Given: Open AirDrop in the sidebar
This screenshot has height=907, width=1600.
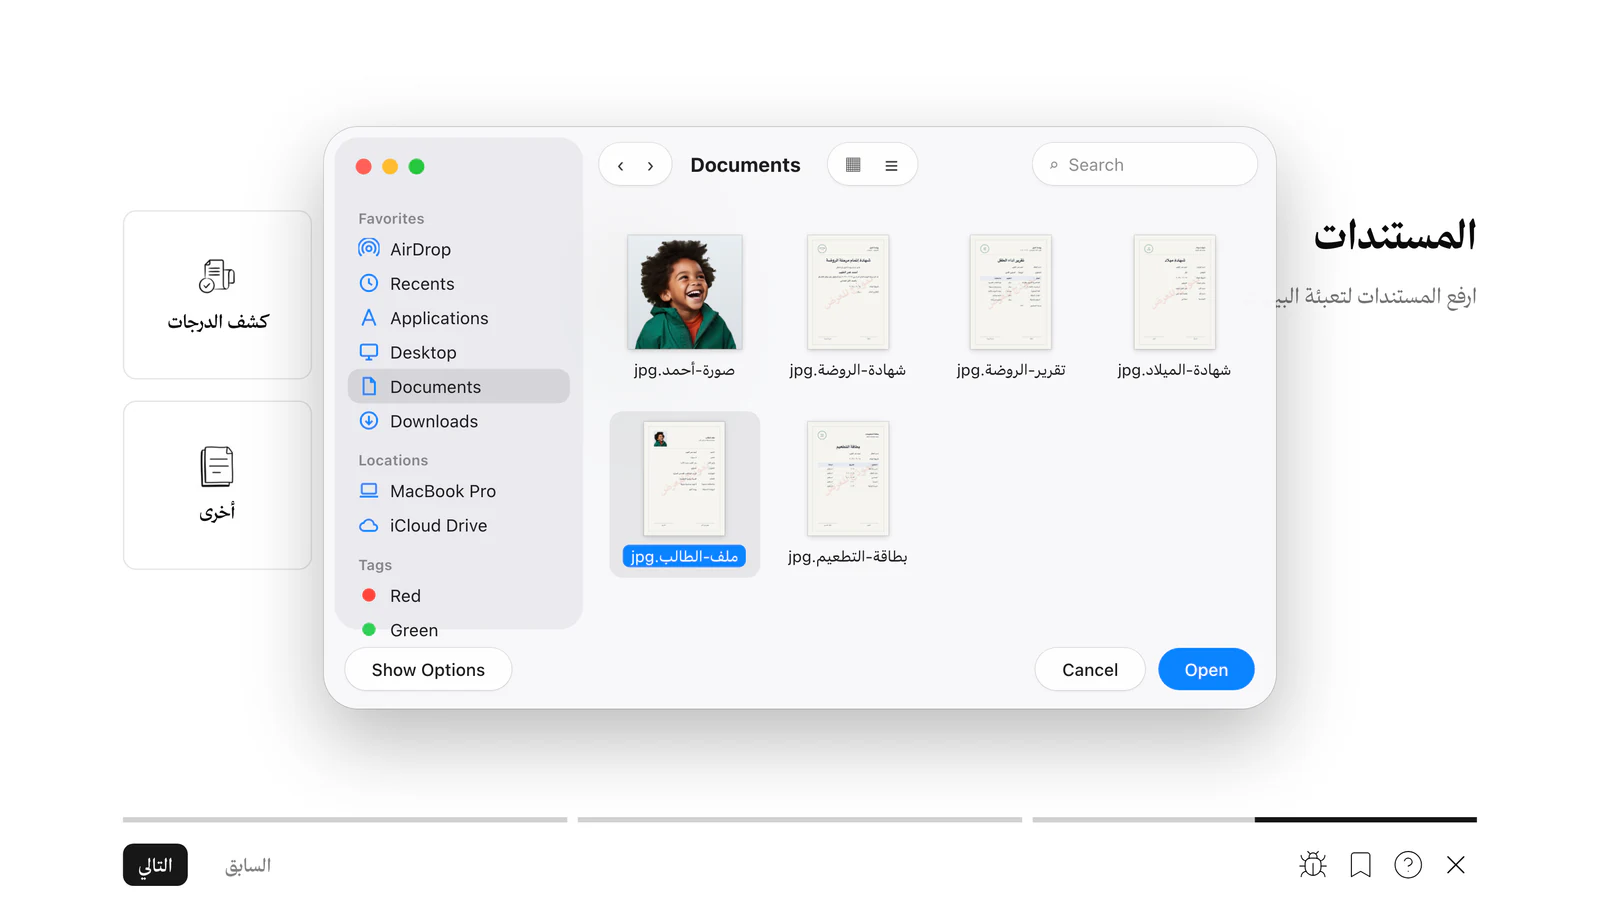Looking at the screenshot, I should 458,249.
